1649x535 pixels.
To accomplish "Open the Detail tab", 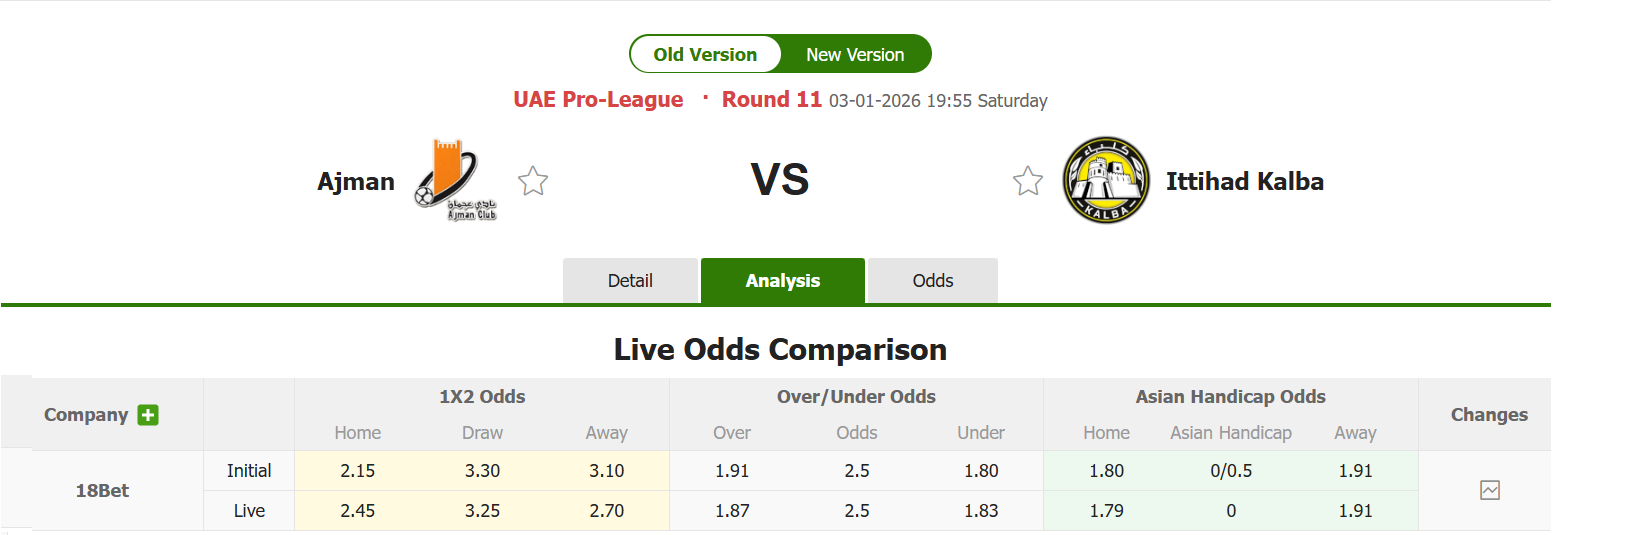I will point(630,281).
